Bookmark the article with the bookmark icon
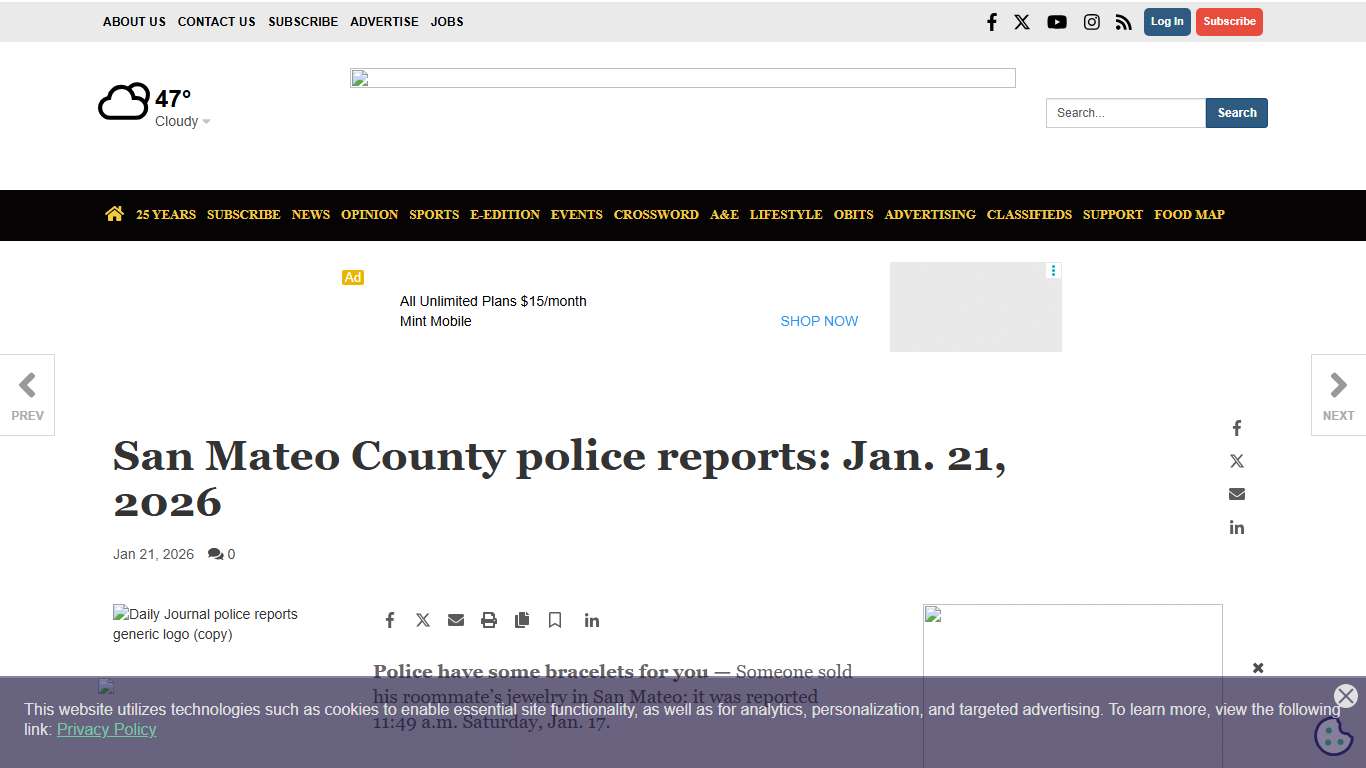Viewport: 1366px width, 768px height. 555,619
